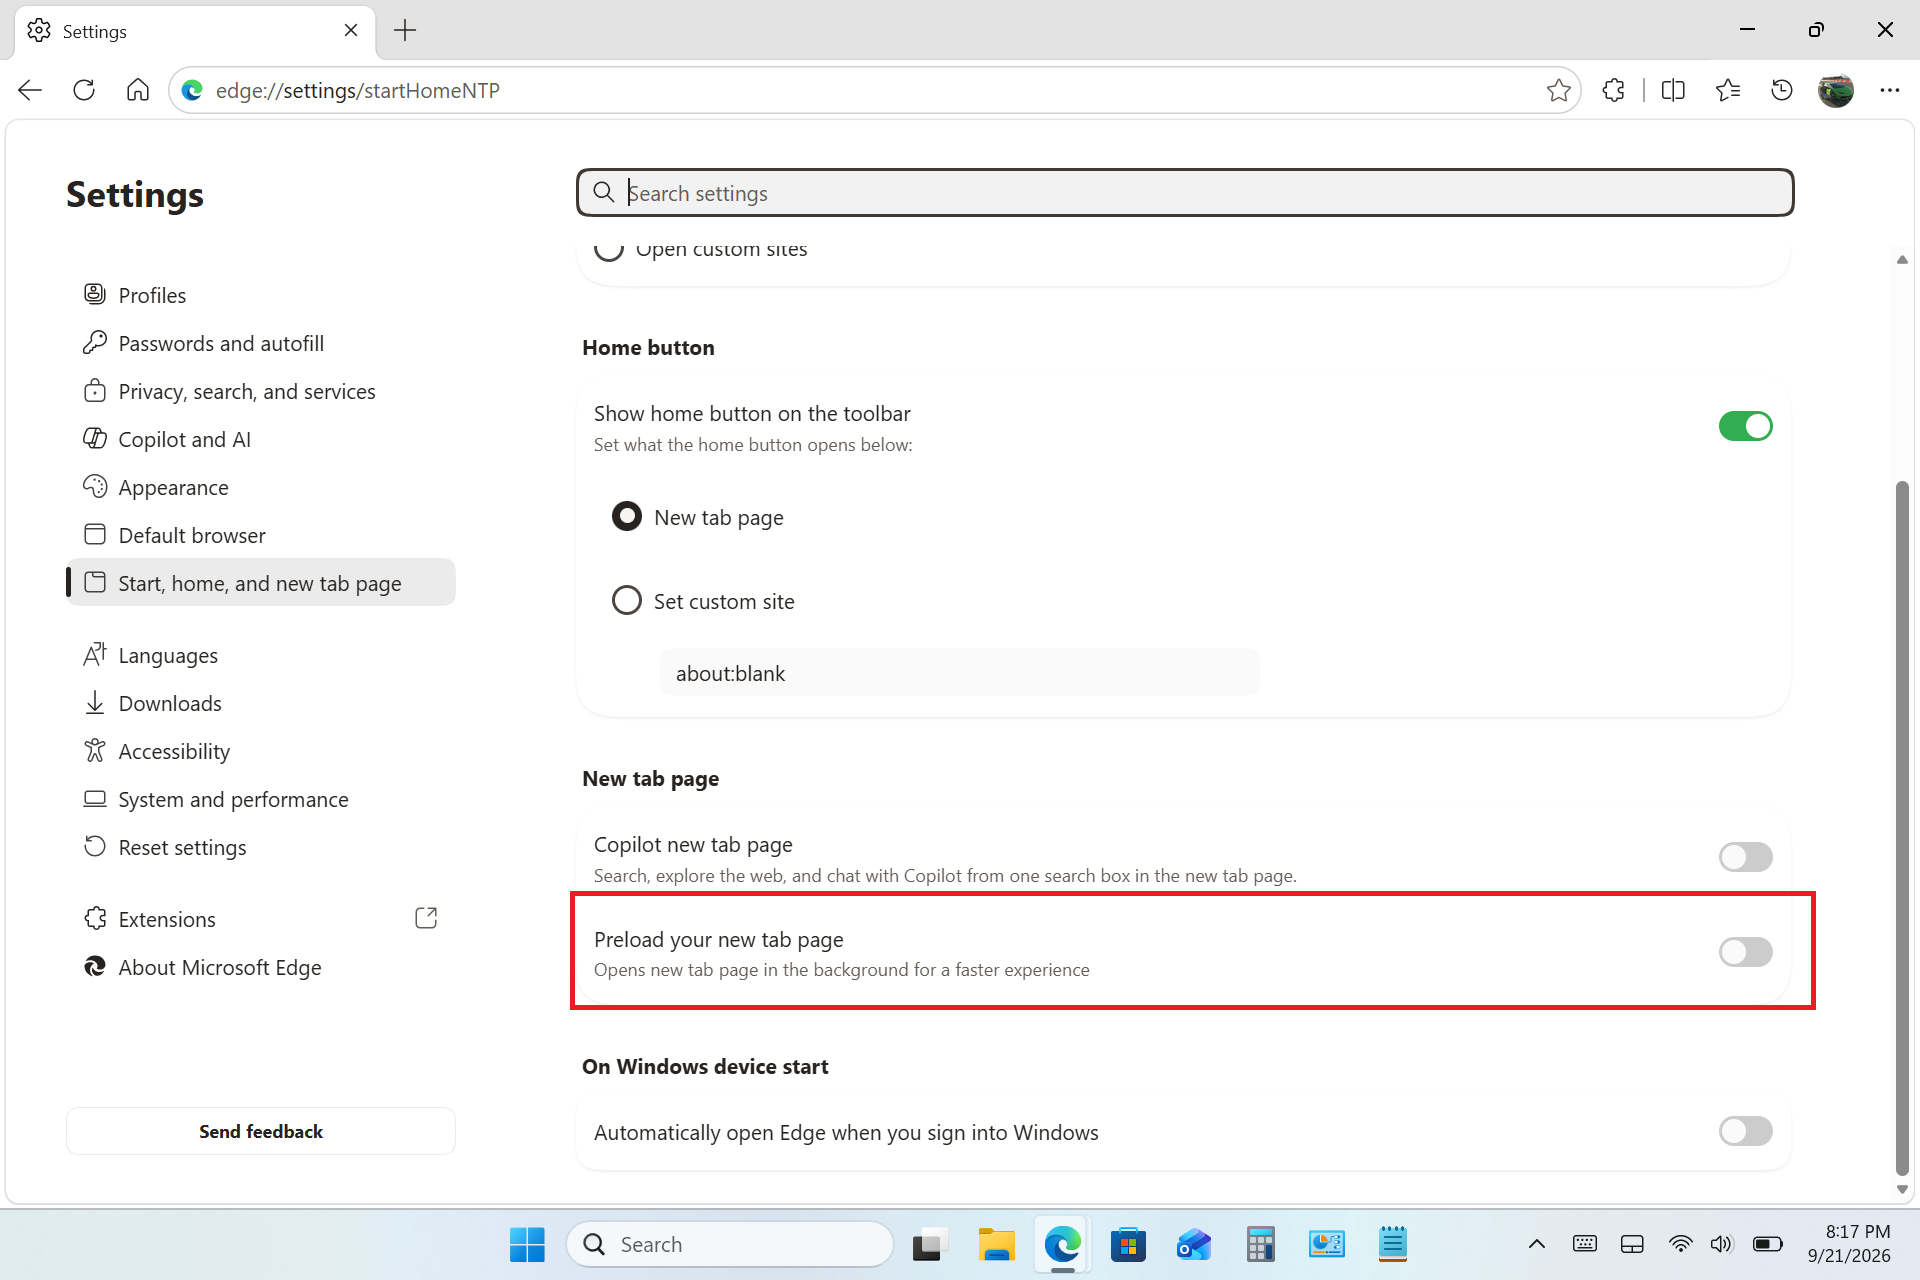Open the Appearance settings section
This screenshot has height=1280, width=1920.
[x=173, y=487]
